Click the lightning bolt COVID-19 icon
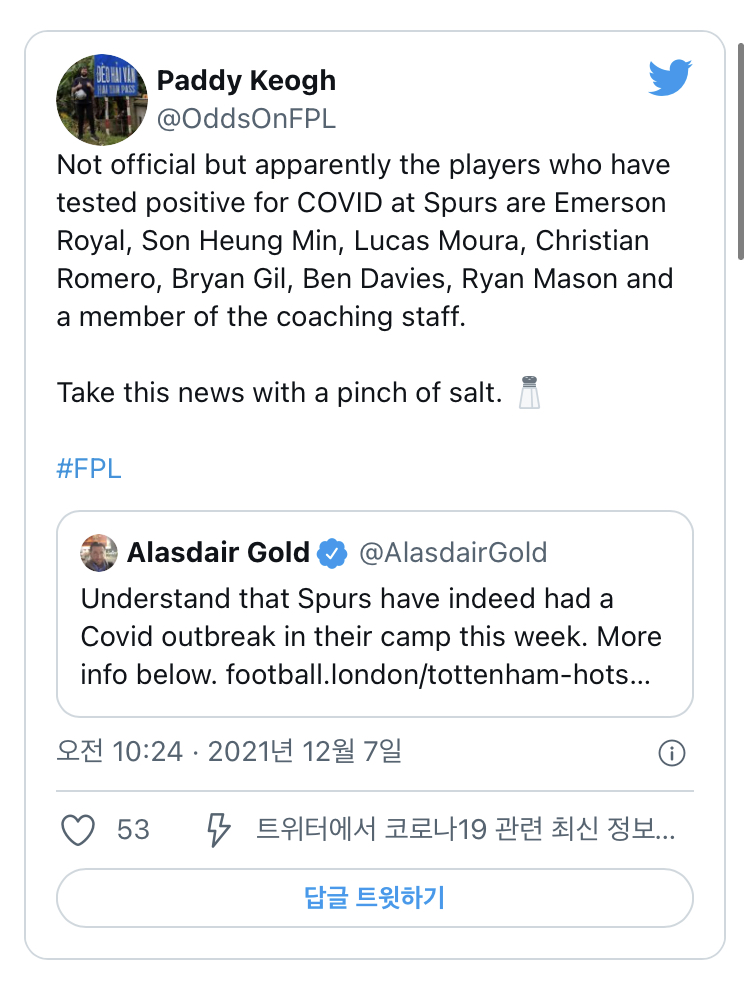 pos(217,830)
